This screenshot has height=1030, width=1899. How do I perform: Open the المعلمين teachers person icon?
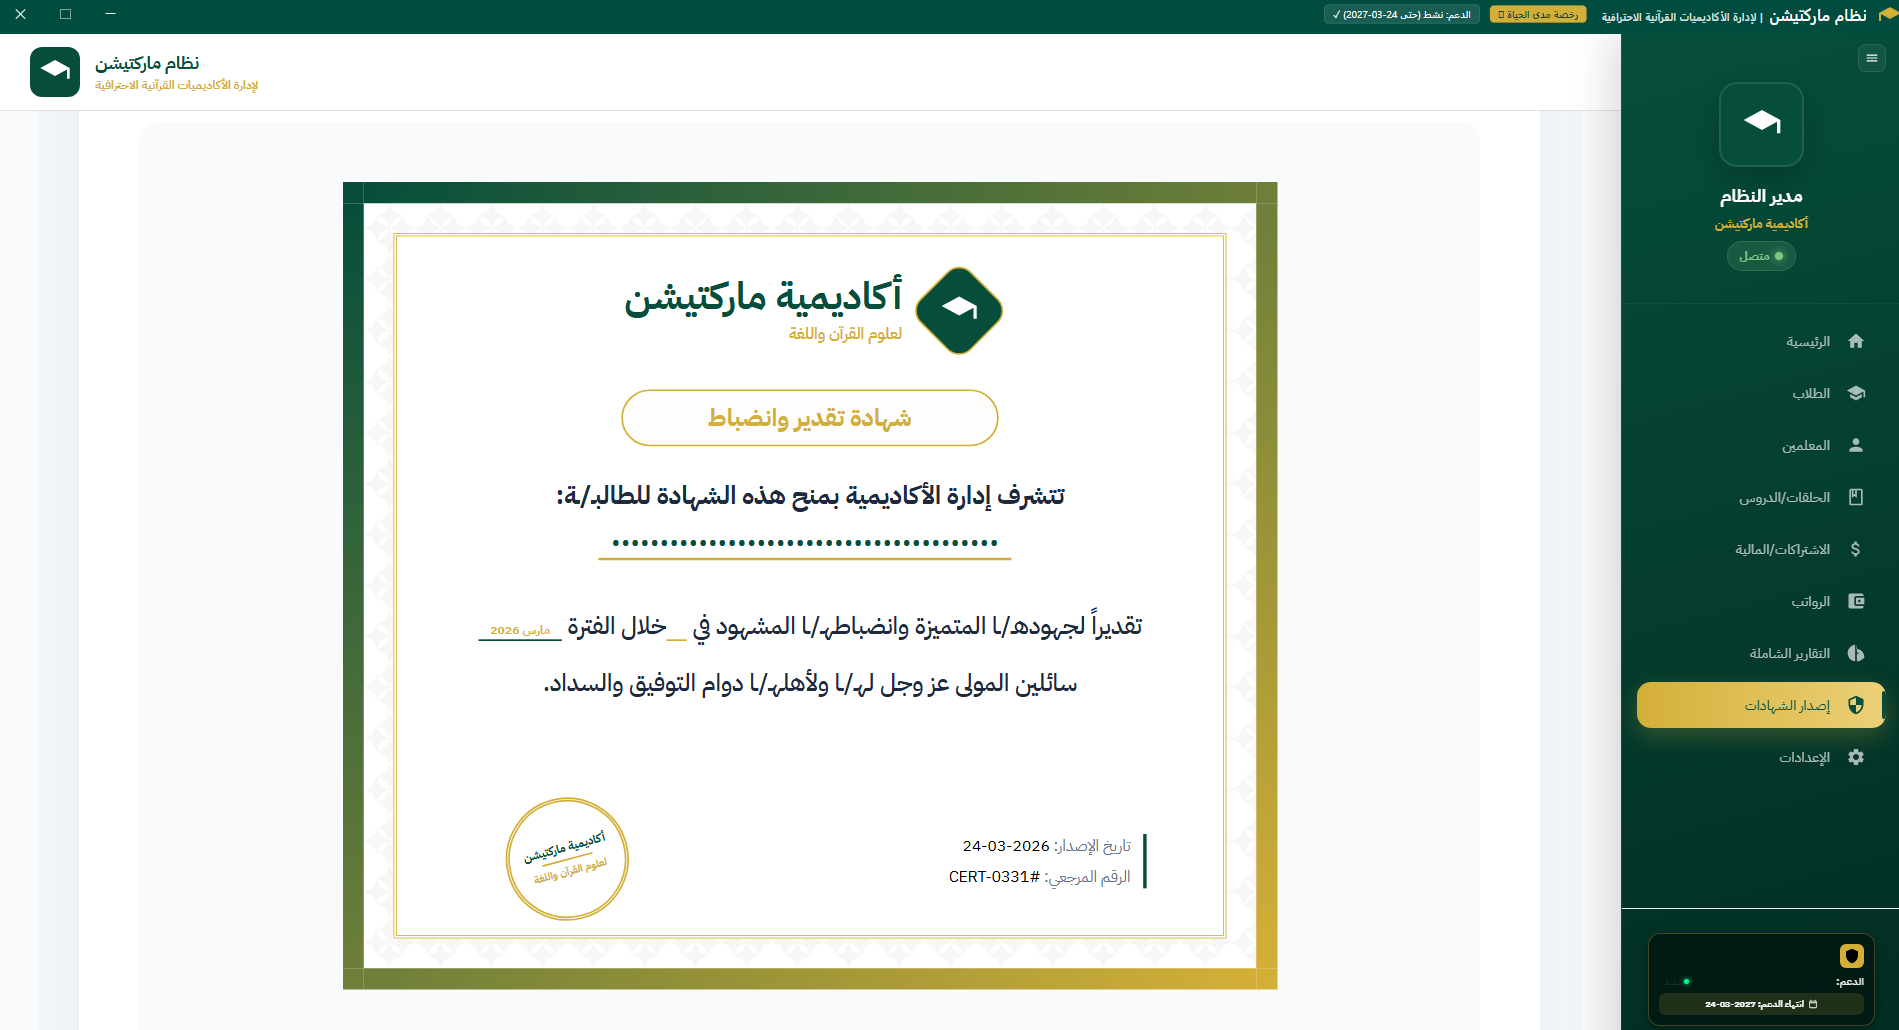tap(1856, 446)
